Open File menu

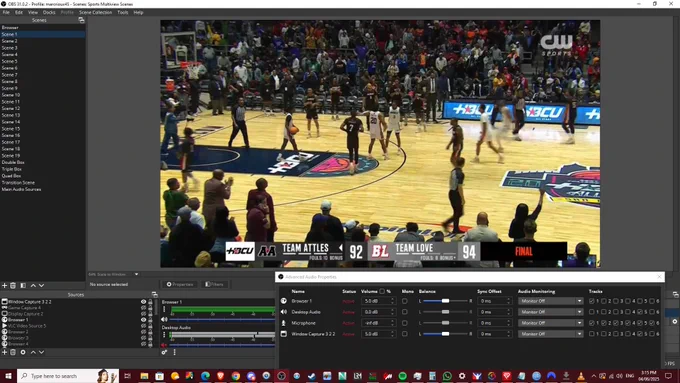pyautogui.click(x=6, y=12)
